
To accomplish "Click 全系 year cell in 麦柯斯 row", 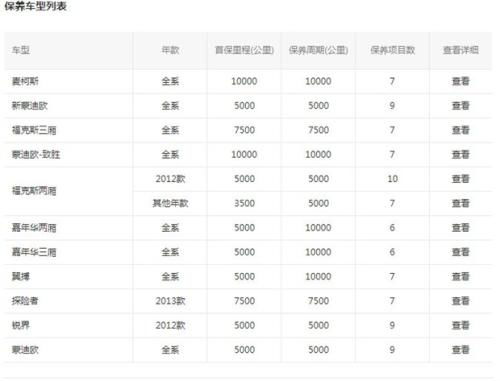I will (170, 81).
